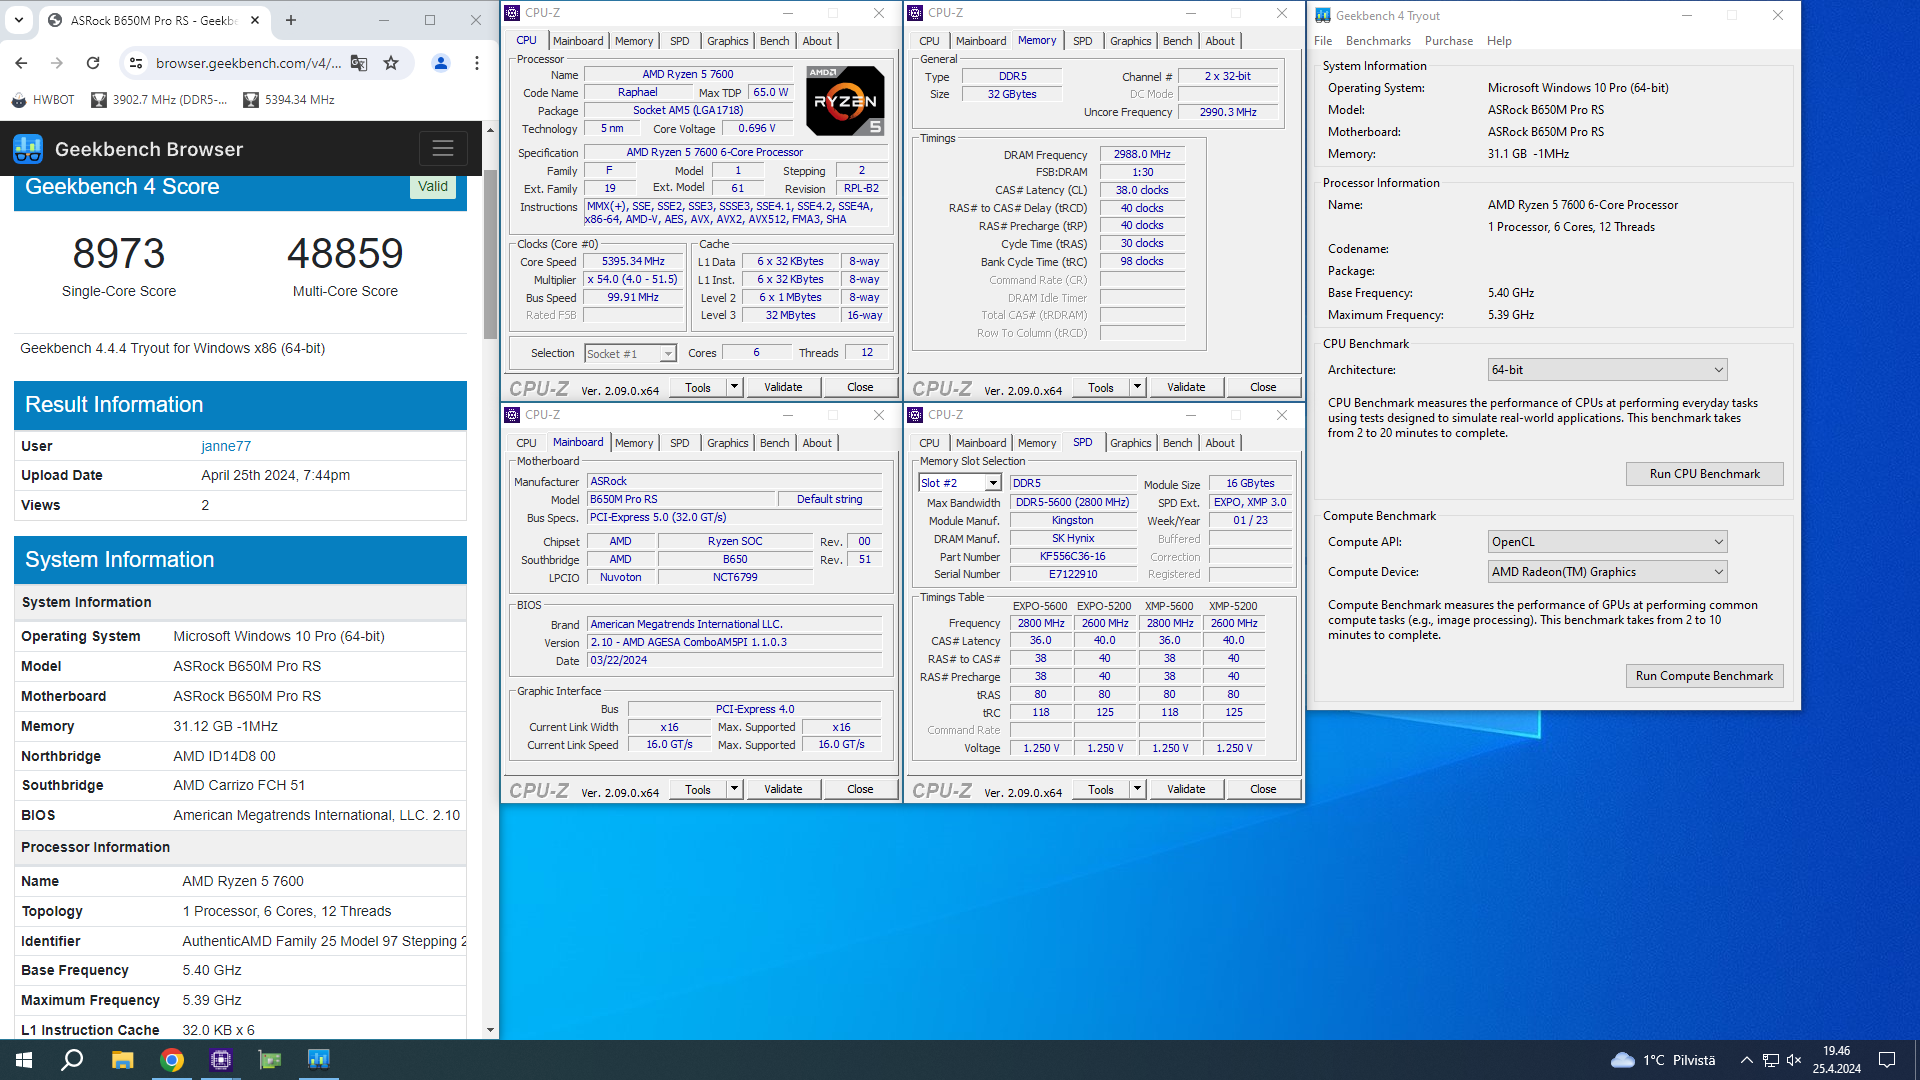
Task: Open Tools dropdown arrow in top-left CPU-Z
Action: [x=734, y=387]
